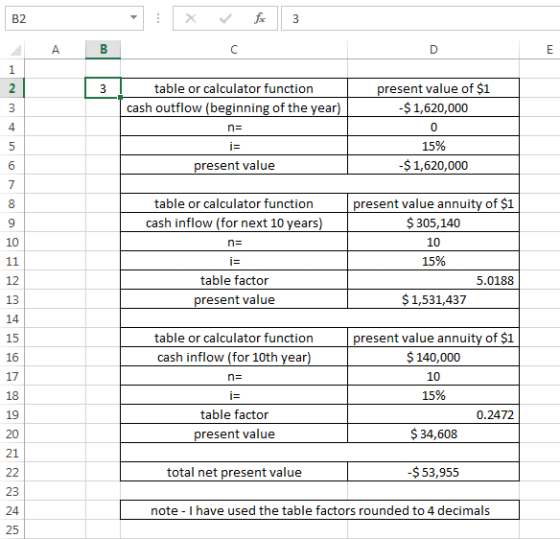Click 'cash inflow (for 10th year)' cell

coord(234,357)
